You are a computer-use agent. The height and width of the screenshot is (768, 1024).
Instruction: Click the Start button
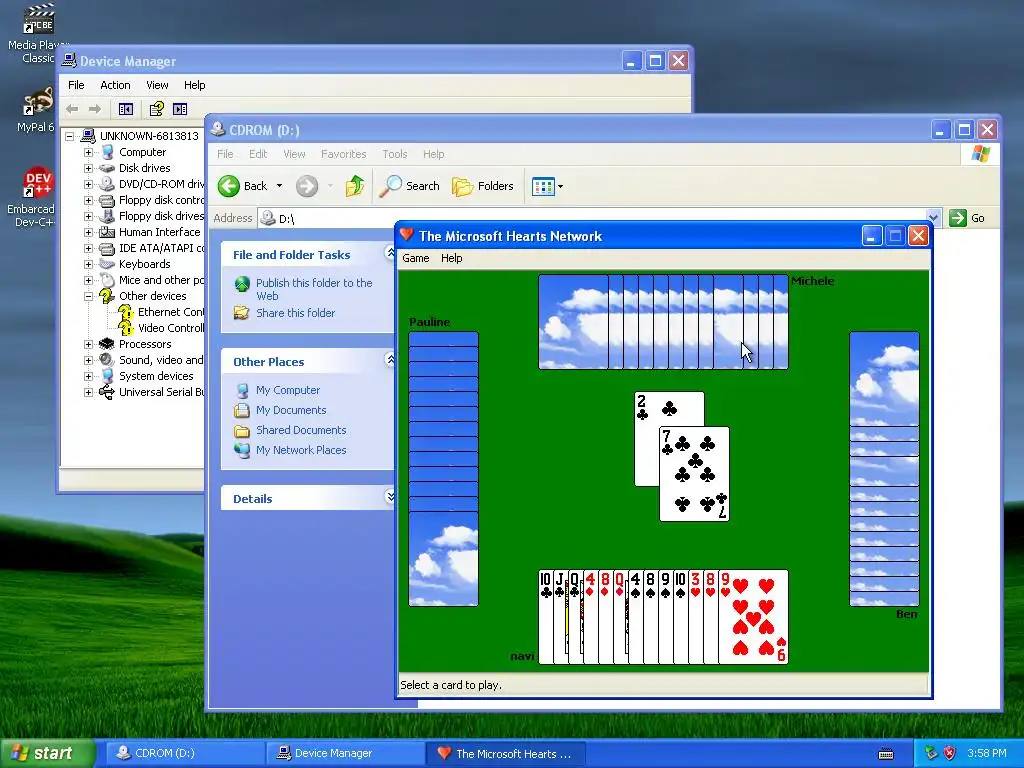click(x=47, y=754)
